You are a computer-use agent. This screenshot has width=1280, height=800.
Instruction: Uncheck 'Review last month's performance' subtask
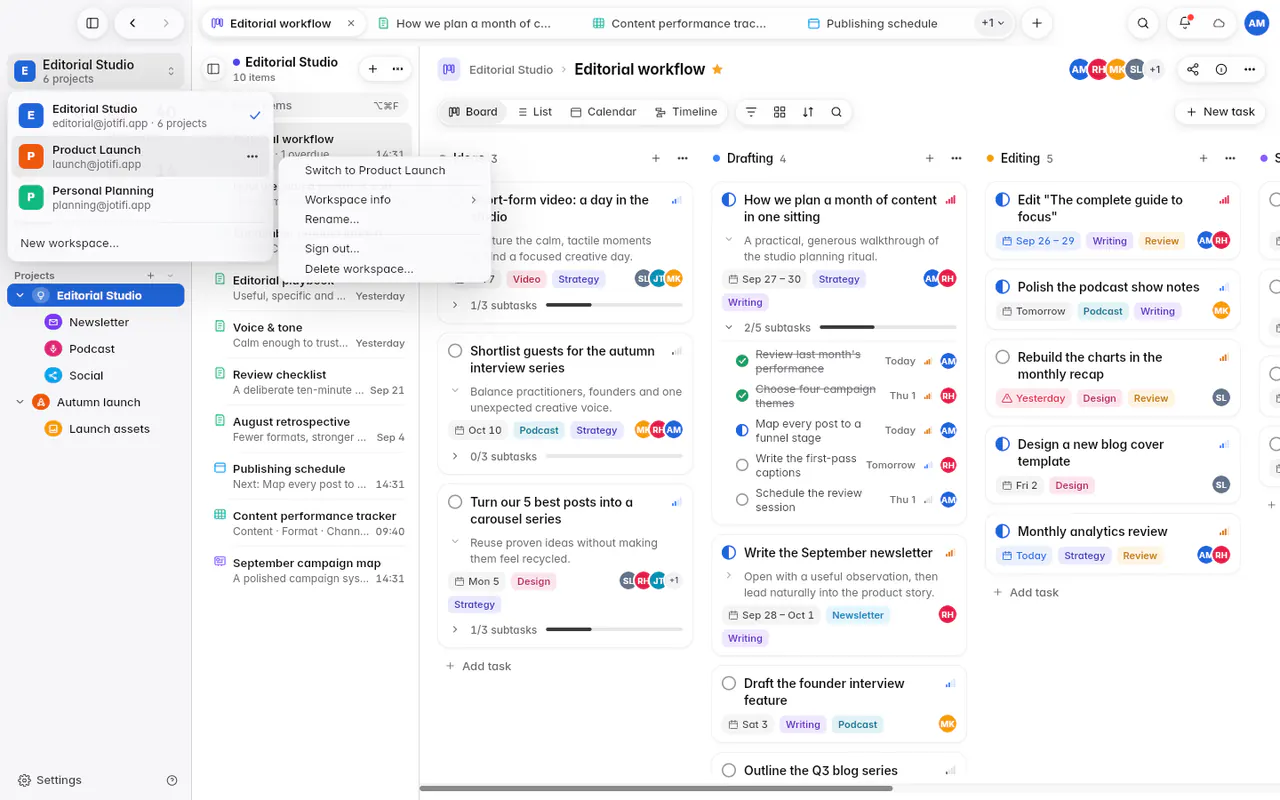point(742,361)
